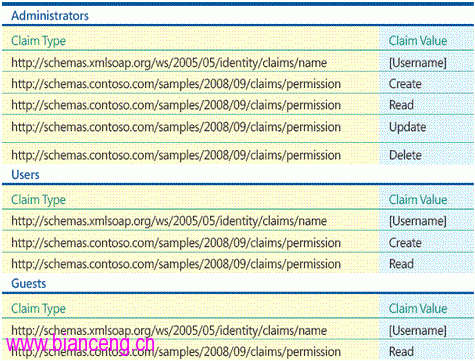The image size is (475, 361).
Task: Click Read value in Users table
Action: (401, 264)
